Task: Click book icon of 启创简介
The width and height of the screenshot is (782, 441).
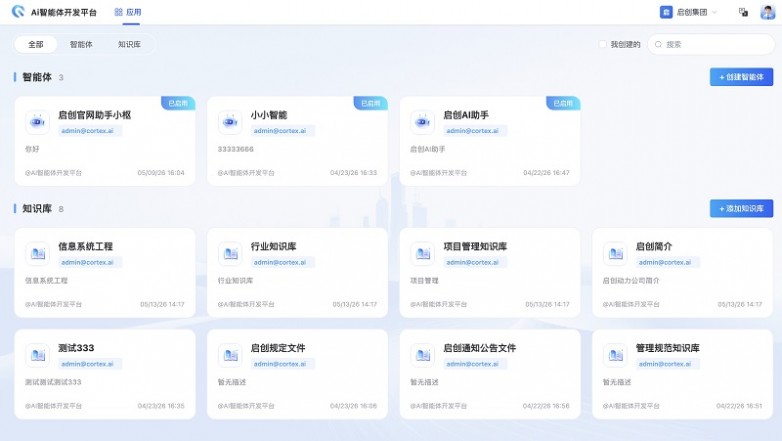Action: (615, 253)
